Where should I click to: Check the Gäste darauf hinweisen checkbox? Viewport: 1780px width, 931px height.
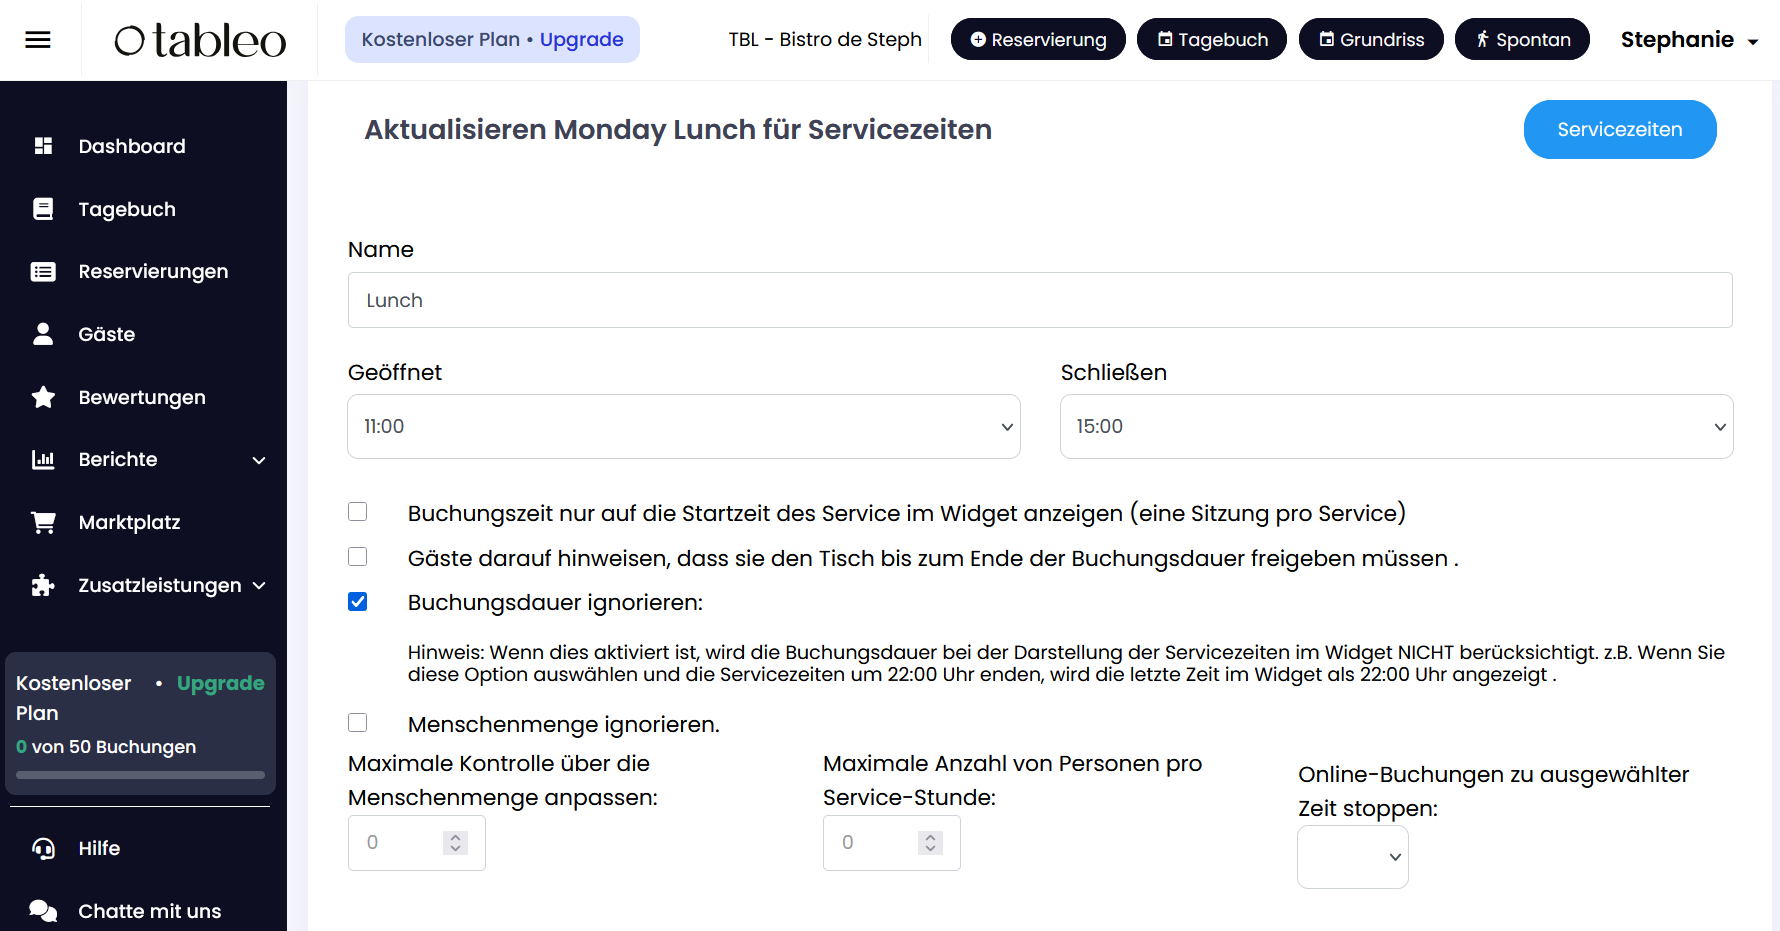[x=358, y=557]
